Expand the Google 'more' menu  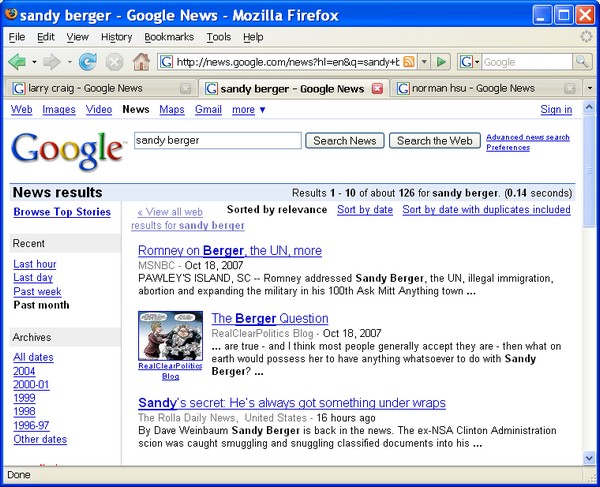click(249, 110)
